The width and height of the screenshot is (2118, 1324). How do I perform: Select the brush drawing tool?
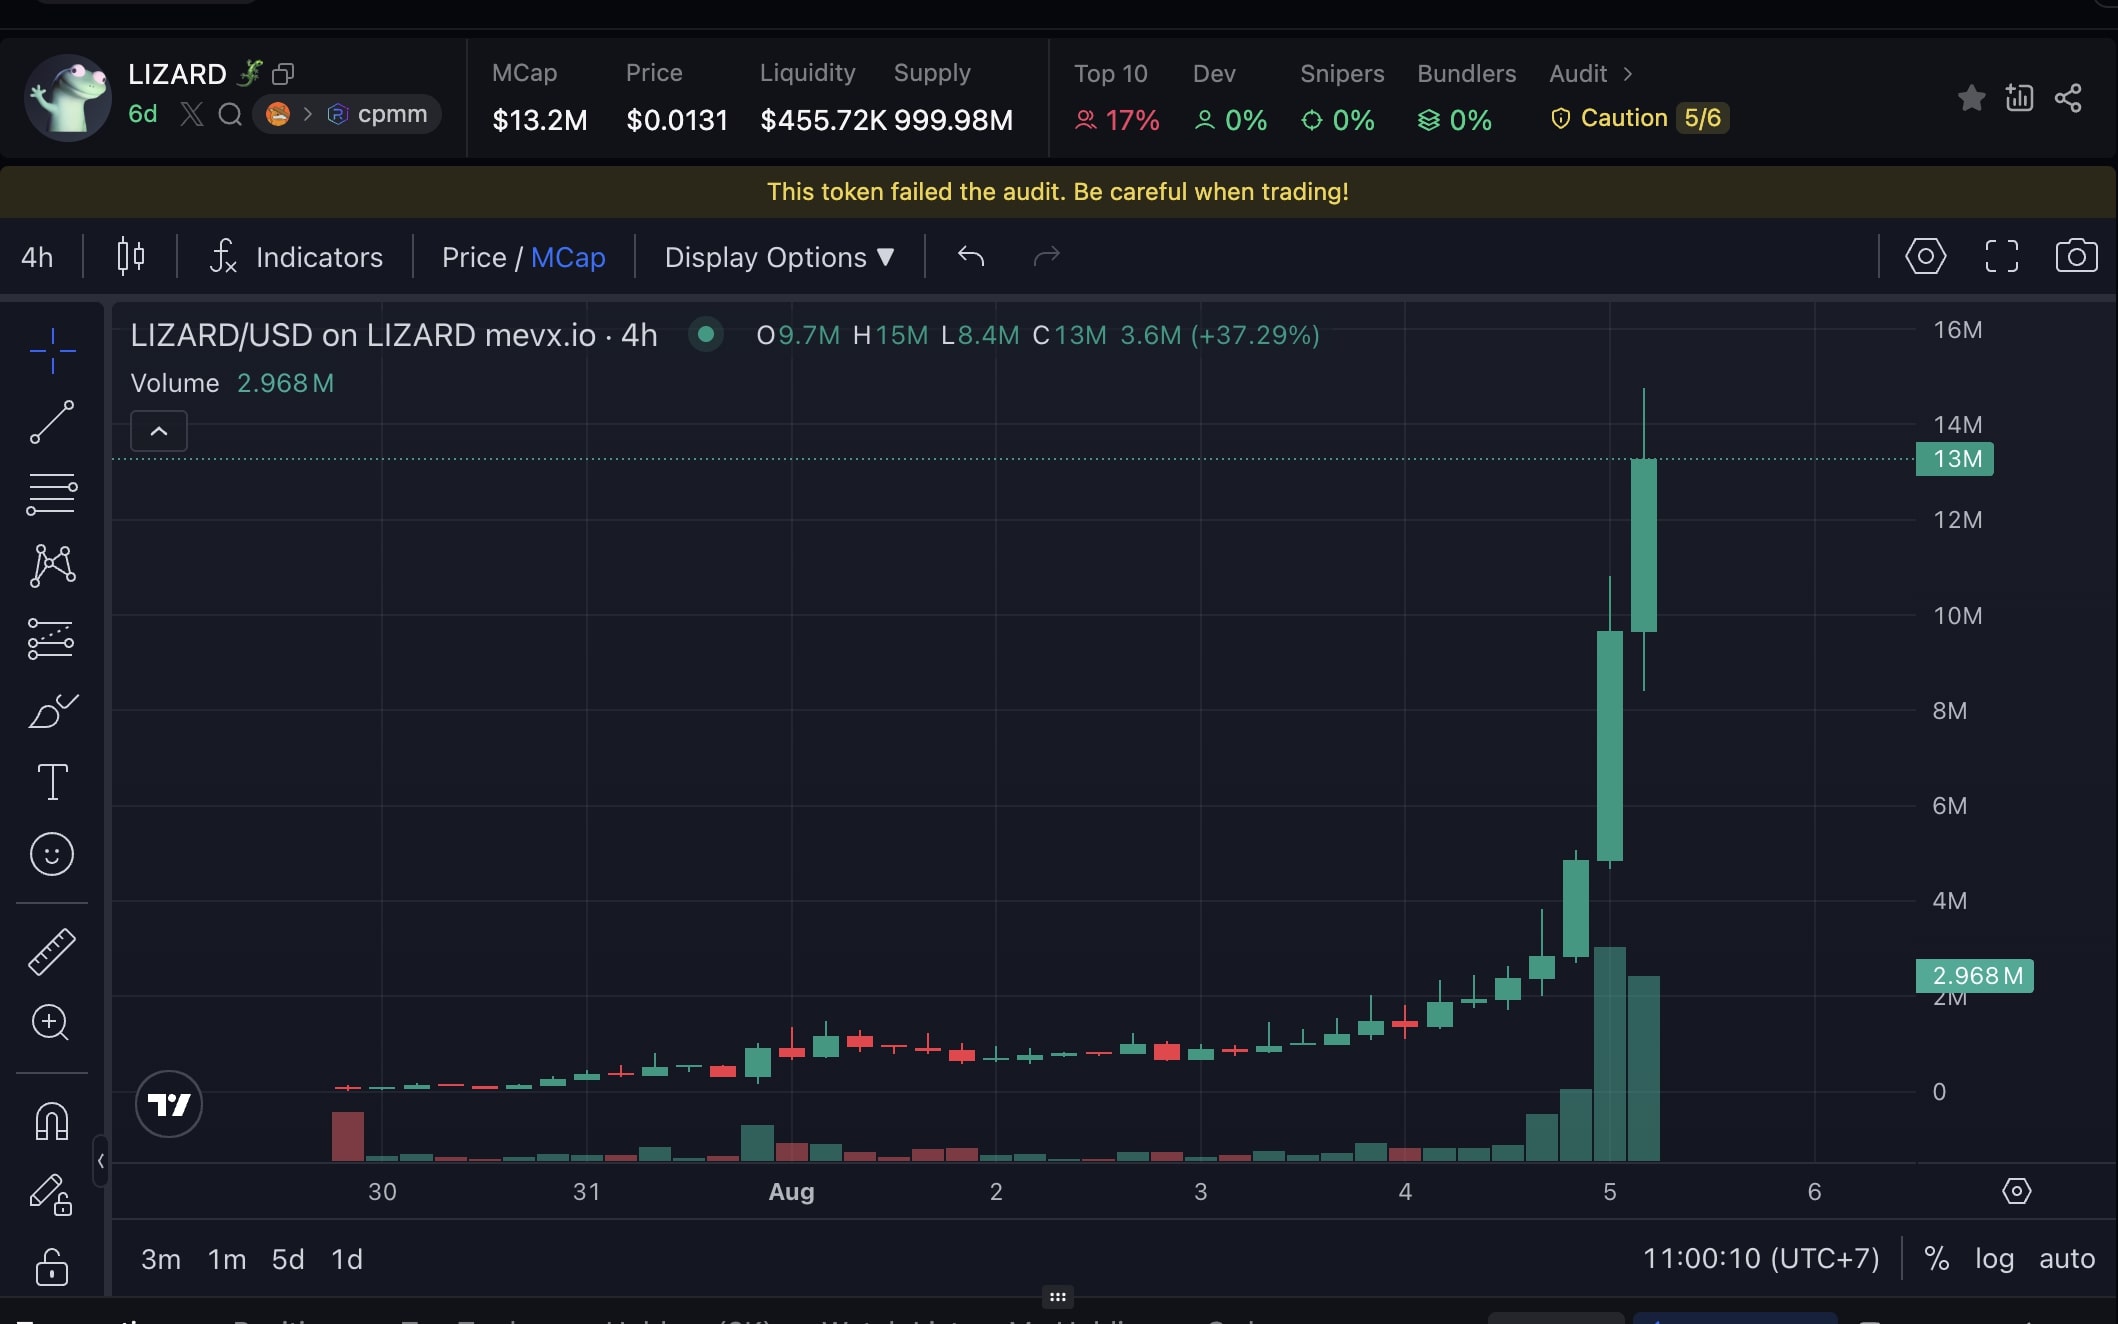click(x=52, y=710)
